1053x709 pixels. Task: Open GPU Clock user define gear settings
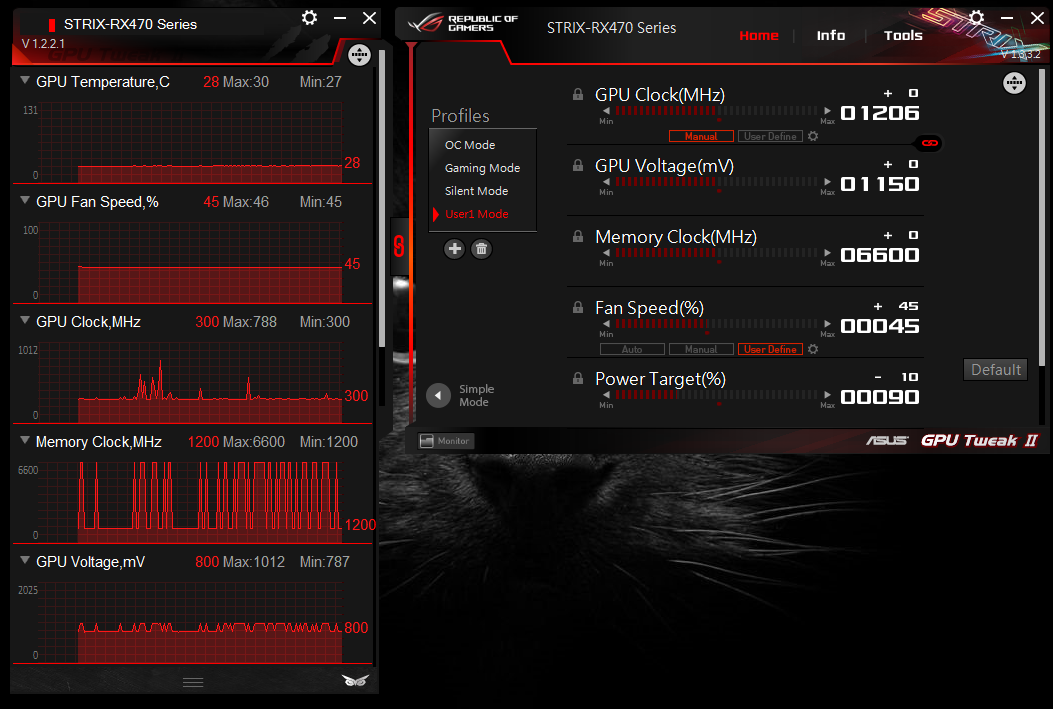click(x=813, y=136)
